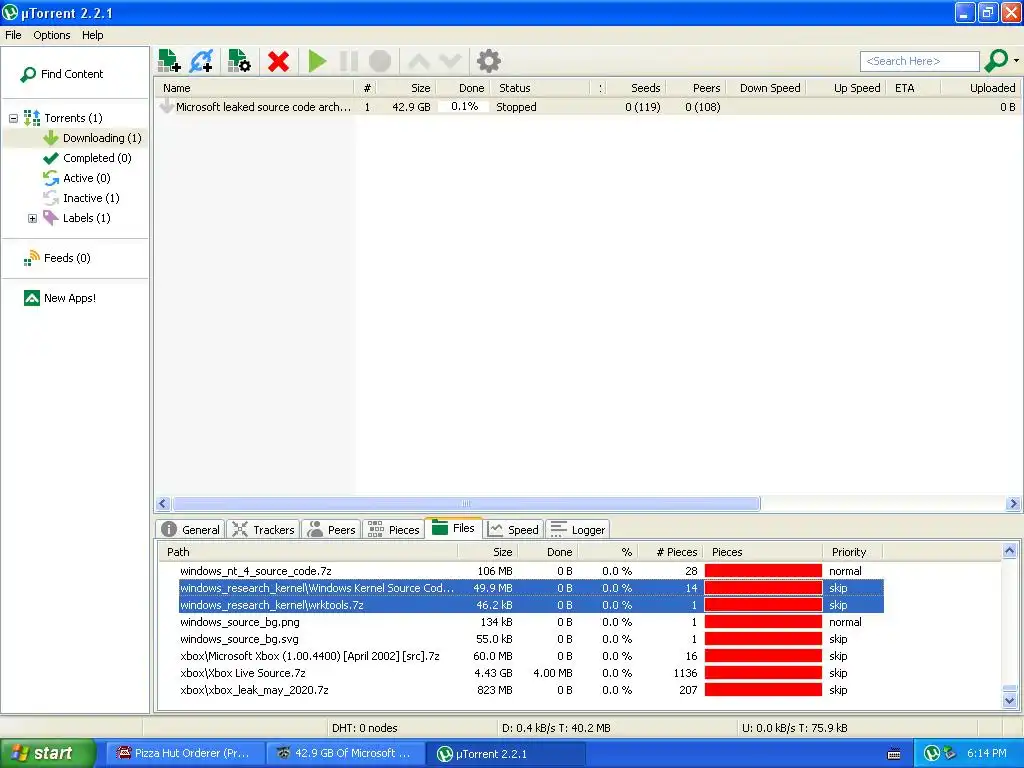Open Preferences via the gear icon
Image resolution: width=1024 pixels, height=768 pixels.
point(488,61)
